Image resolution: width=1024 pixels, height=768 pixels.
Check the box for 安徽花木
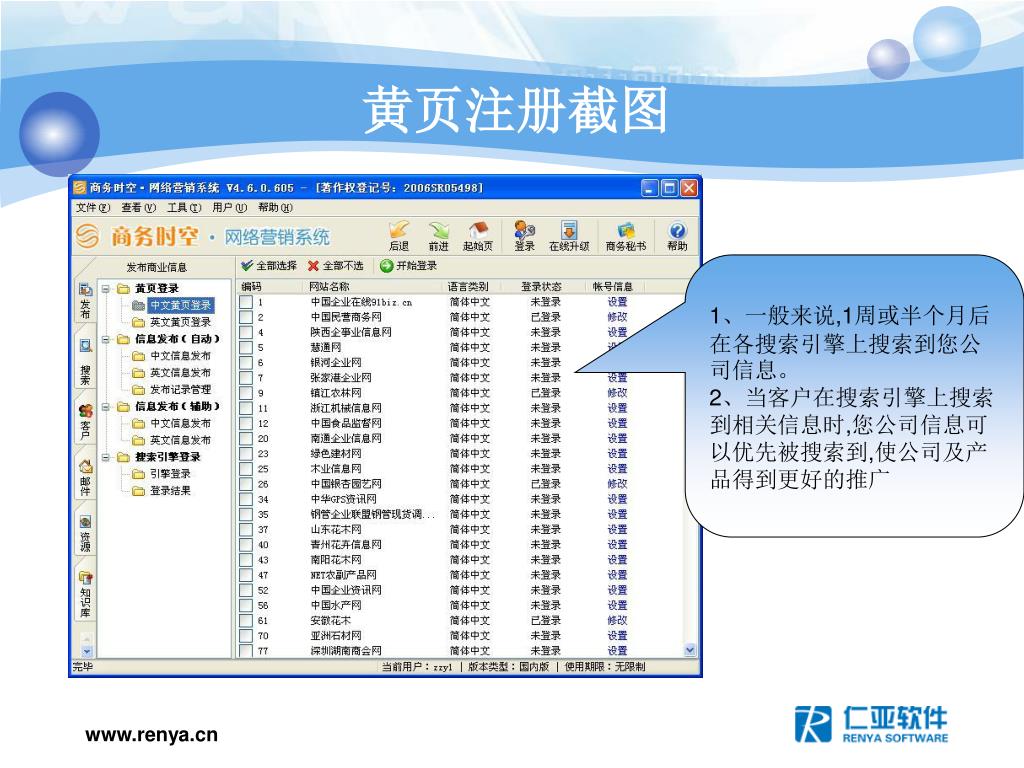pos(246,620)
